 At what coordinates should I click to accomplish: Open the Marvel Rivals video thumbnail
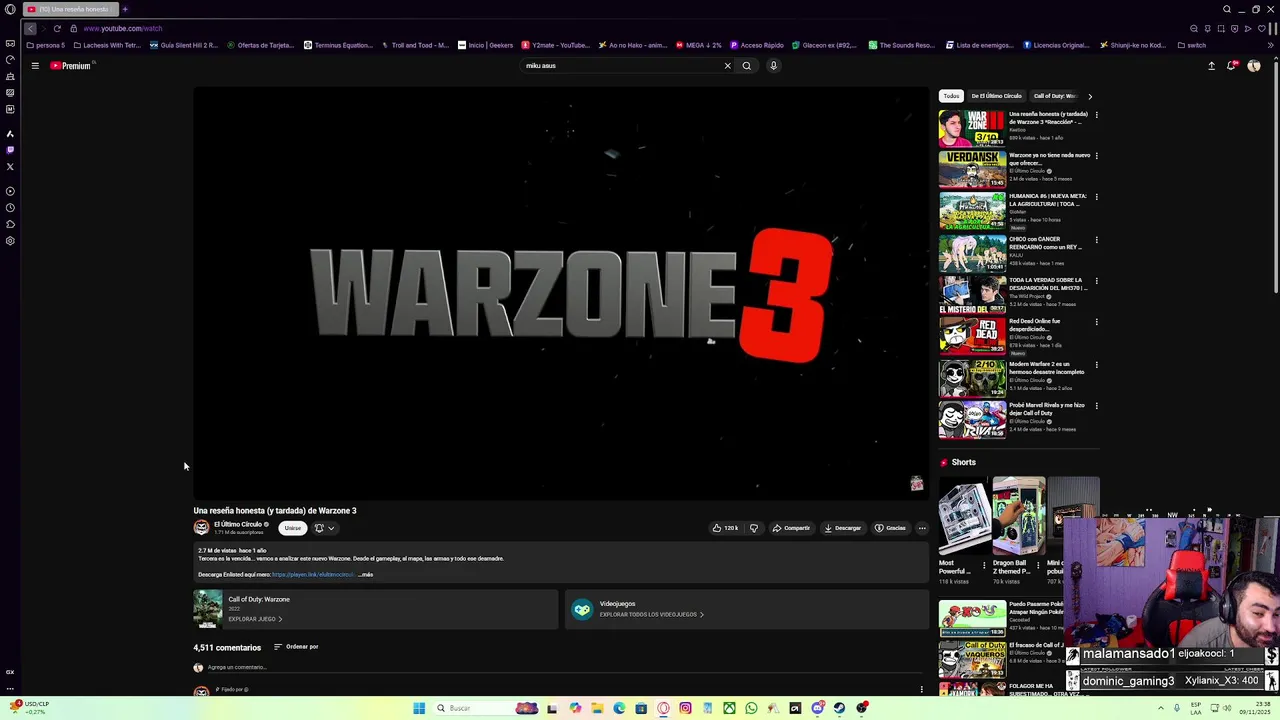972,419
